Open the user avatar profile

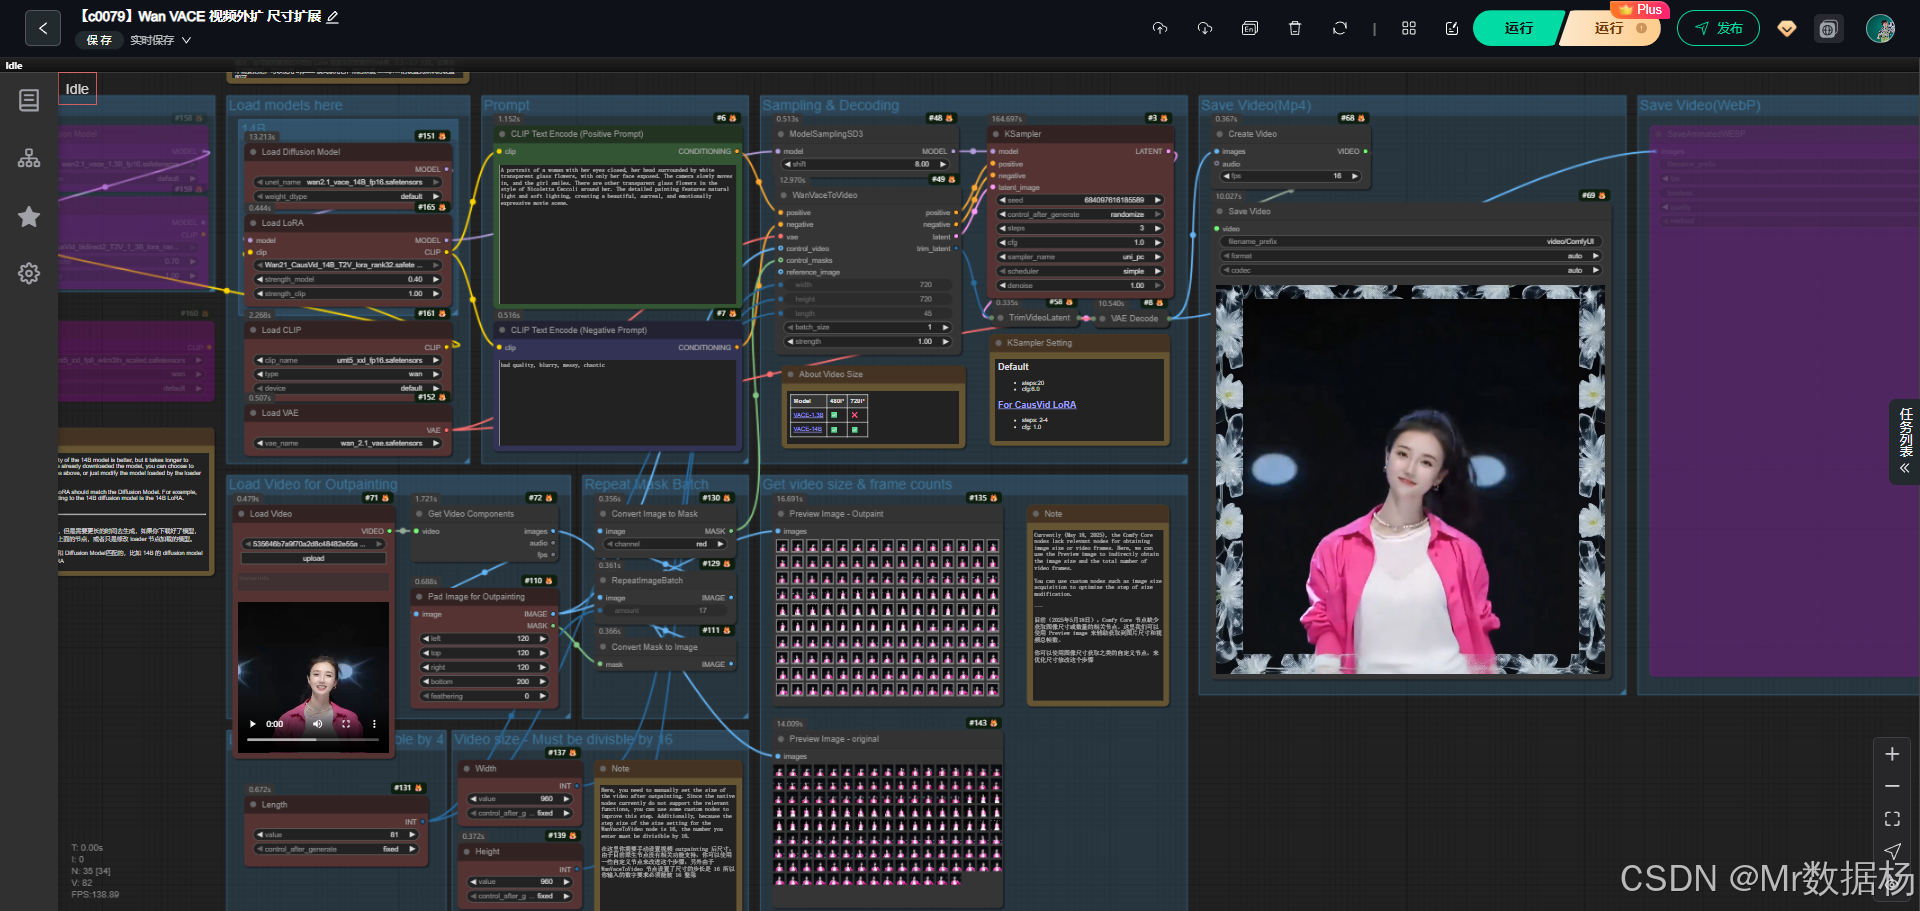tap(1881, 28)
